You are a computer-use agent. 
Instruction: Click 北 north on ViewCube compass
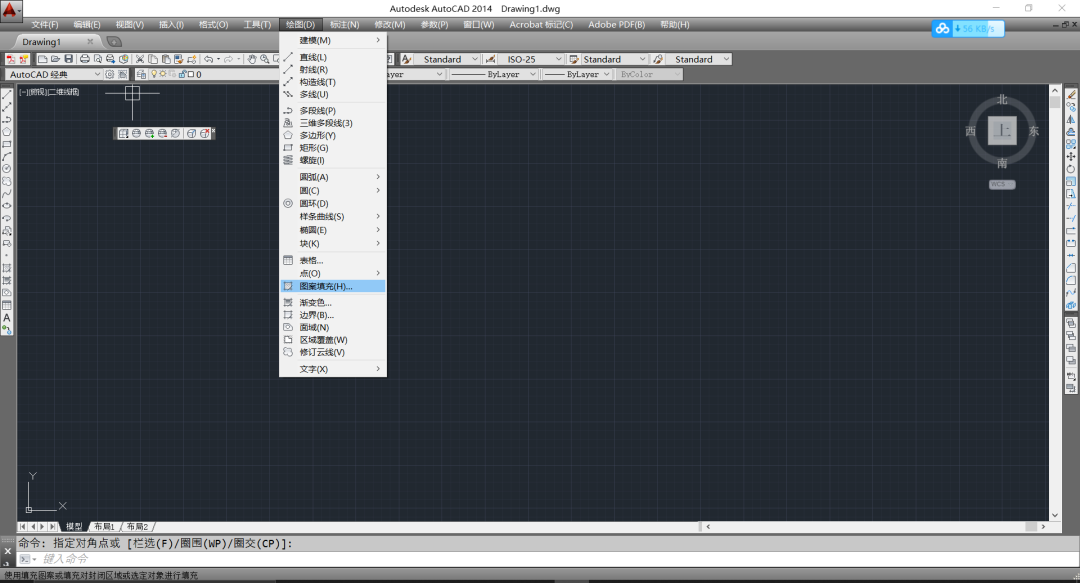pyautogui.click(x=1002, y=100)
